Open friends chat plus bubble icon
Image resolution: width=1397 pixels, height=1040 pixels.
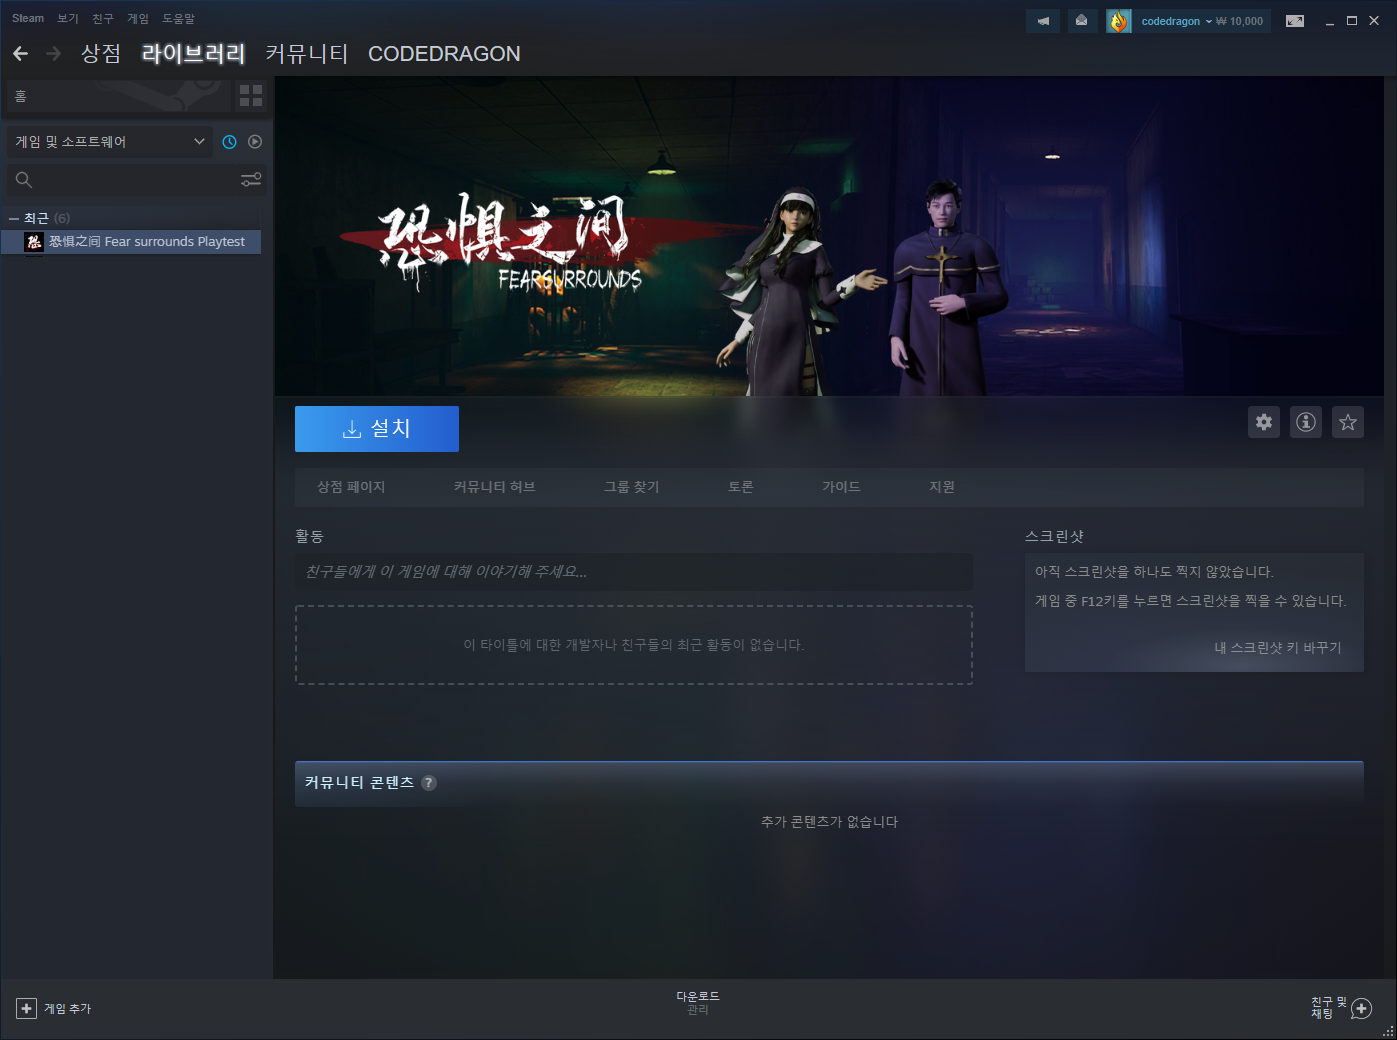tap(1361, 1009)
